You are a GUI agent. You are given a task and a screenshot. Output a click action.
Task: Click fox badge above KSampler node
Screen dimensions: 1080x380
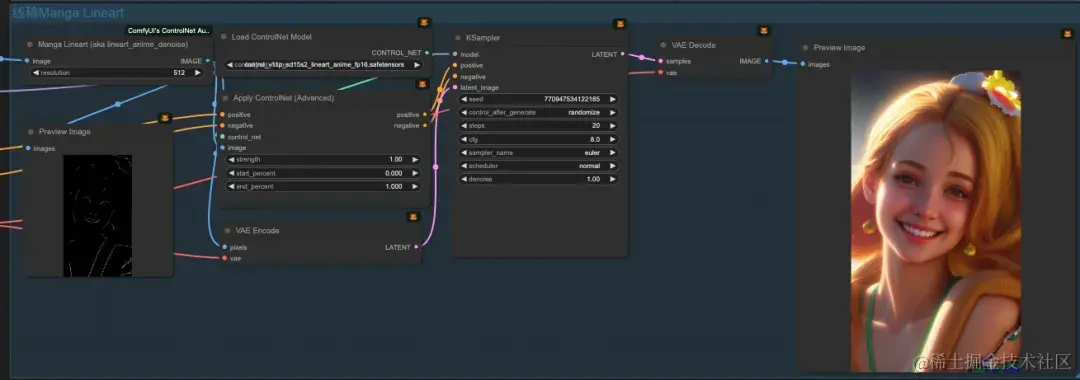pyautogui.click(x=619, y=24)
